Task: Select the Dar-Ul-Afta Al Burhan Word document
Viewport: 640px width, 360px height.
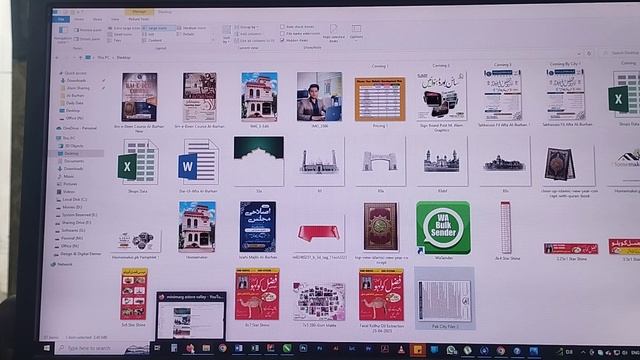Action: (198, 165)
